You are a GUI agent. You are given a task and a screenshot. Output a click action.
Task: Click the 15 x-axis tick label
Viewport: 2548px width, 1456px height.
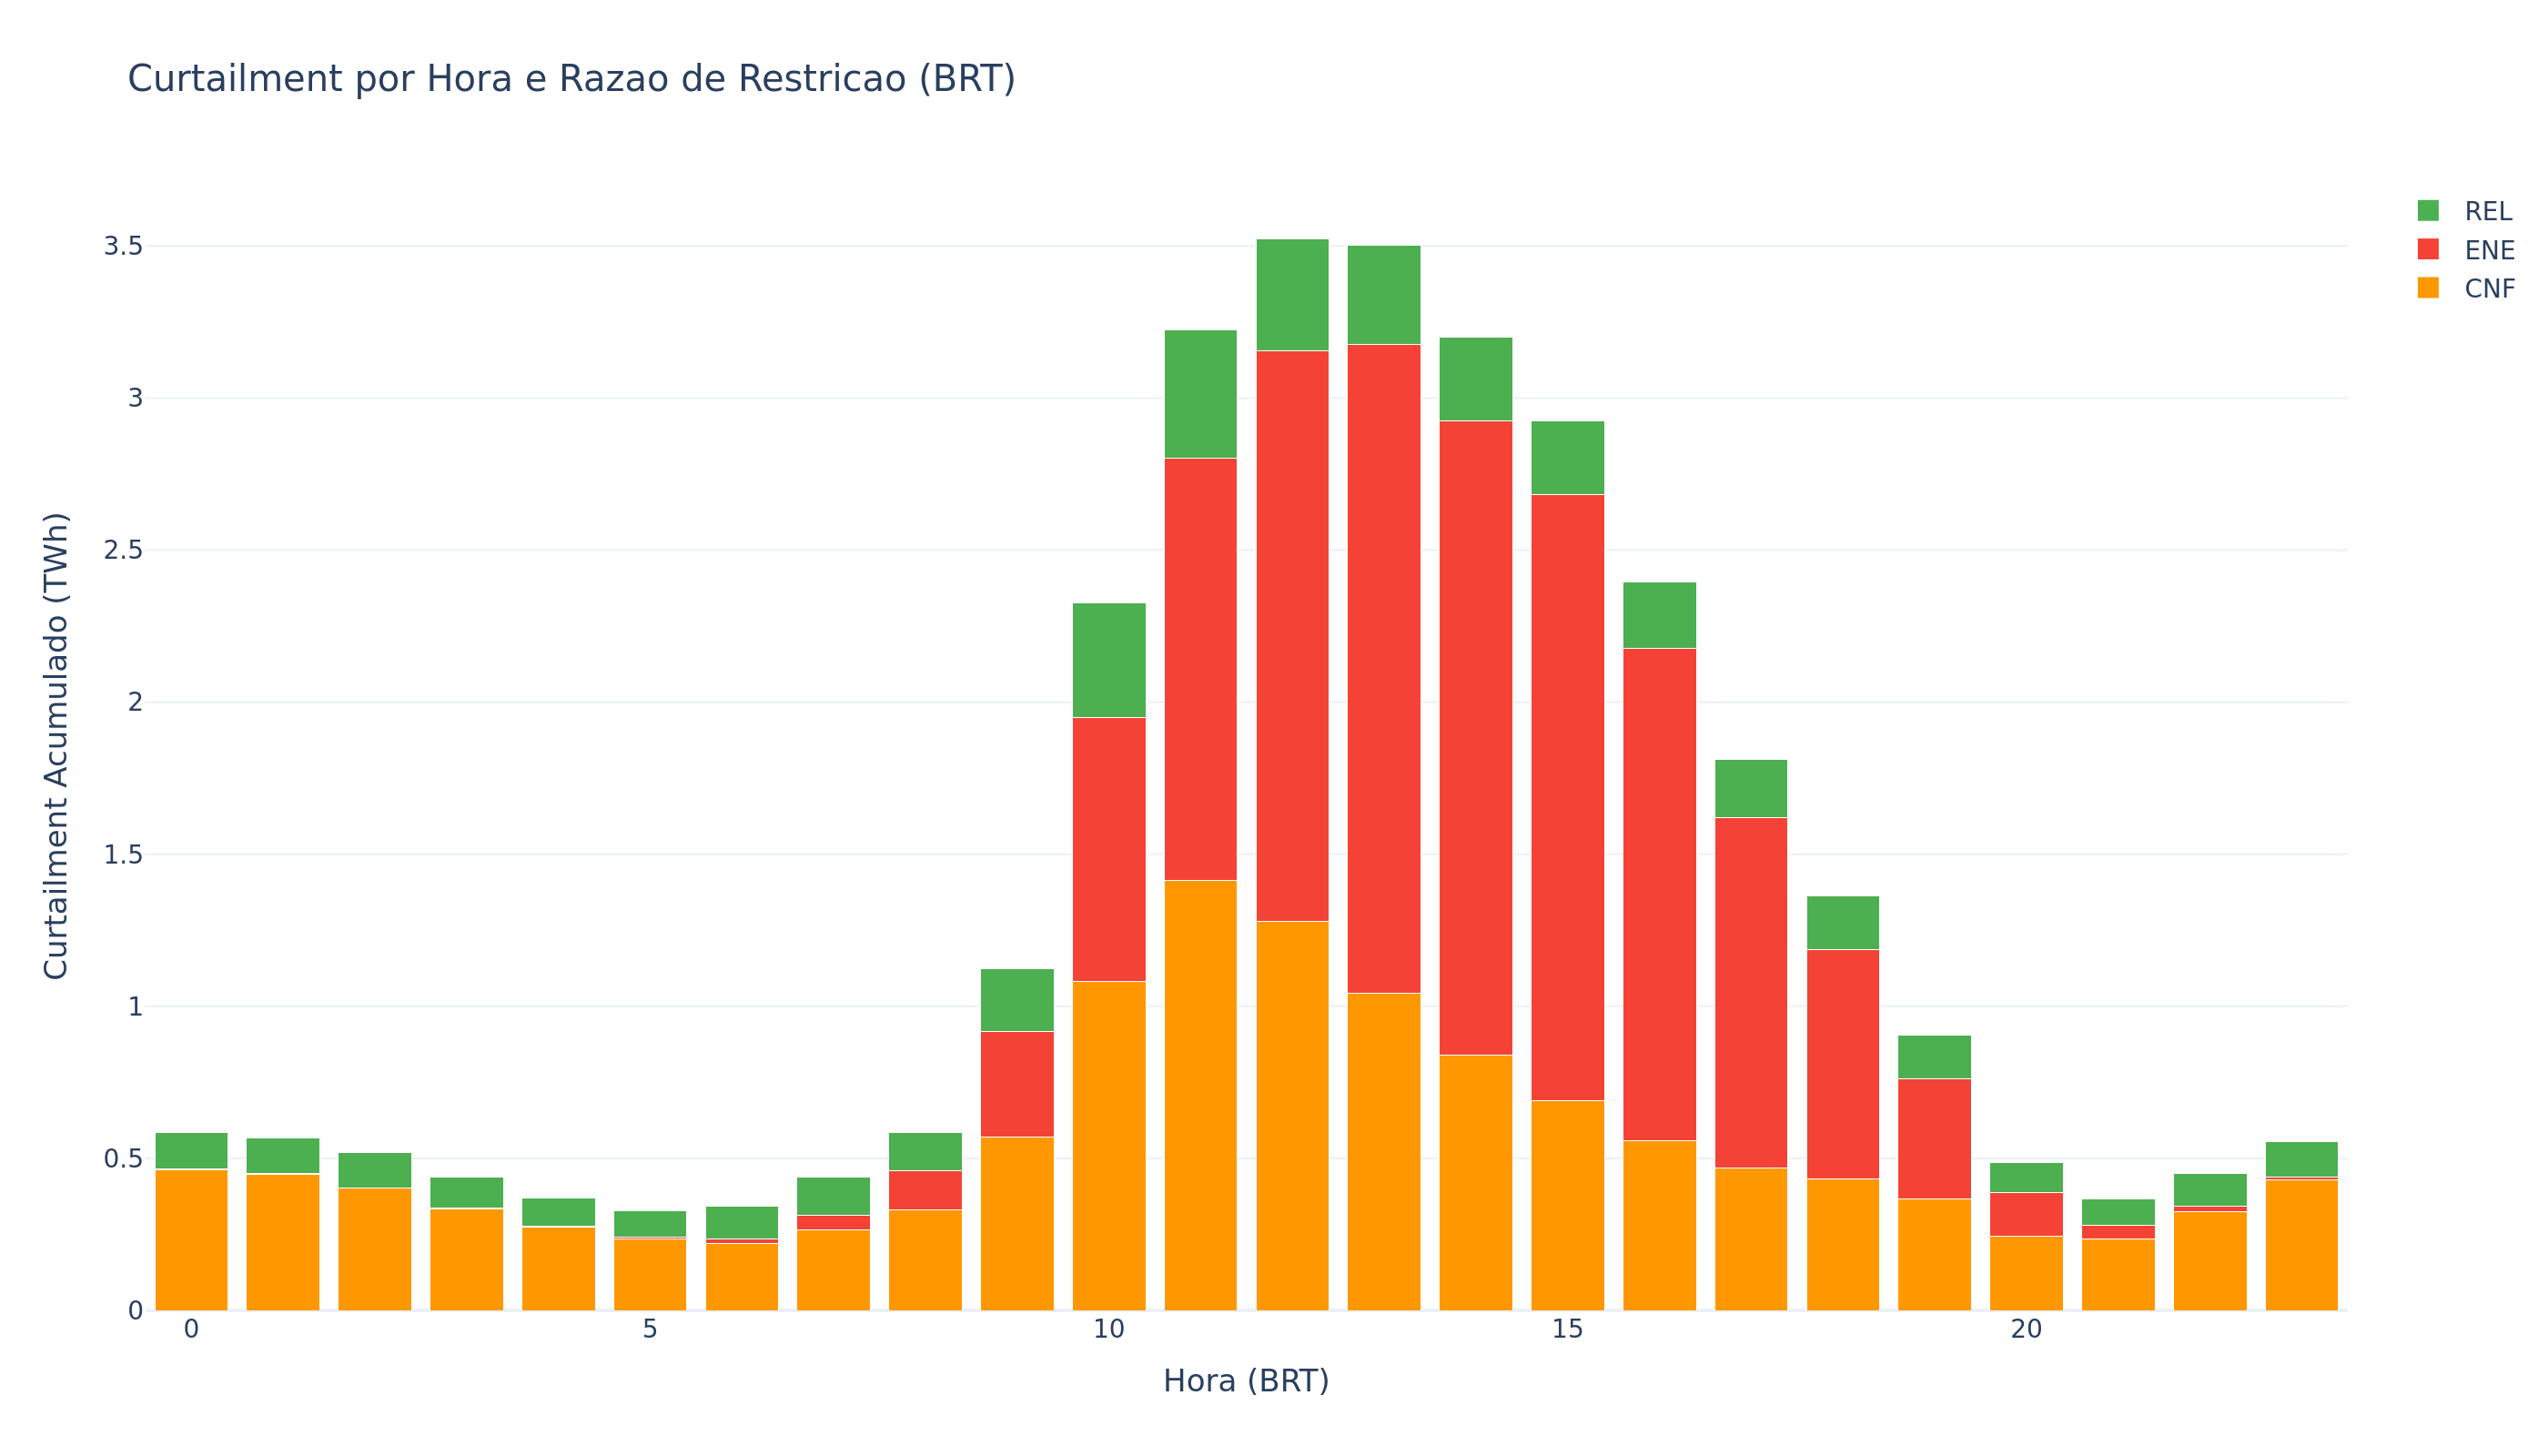1570,1327
